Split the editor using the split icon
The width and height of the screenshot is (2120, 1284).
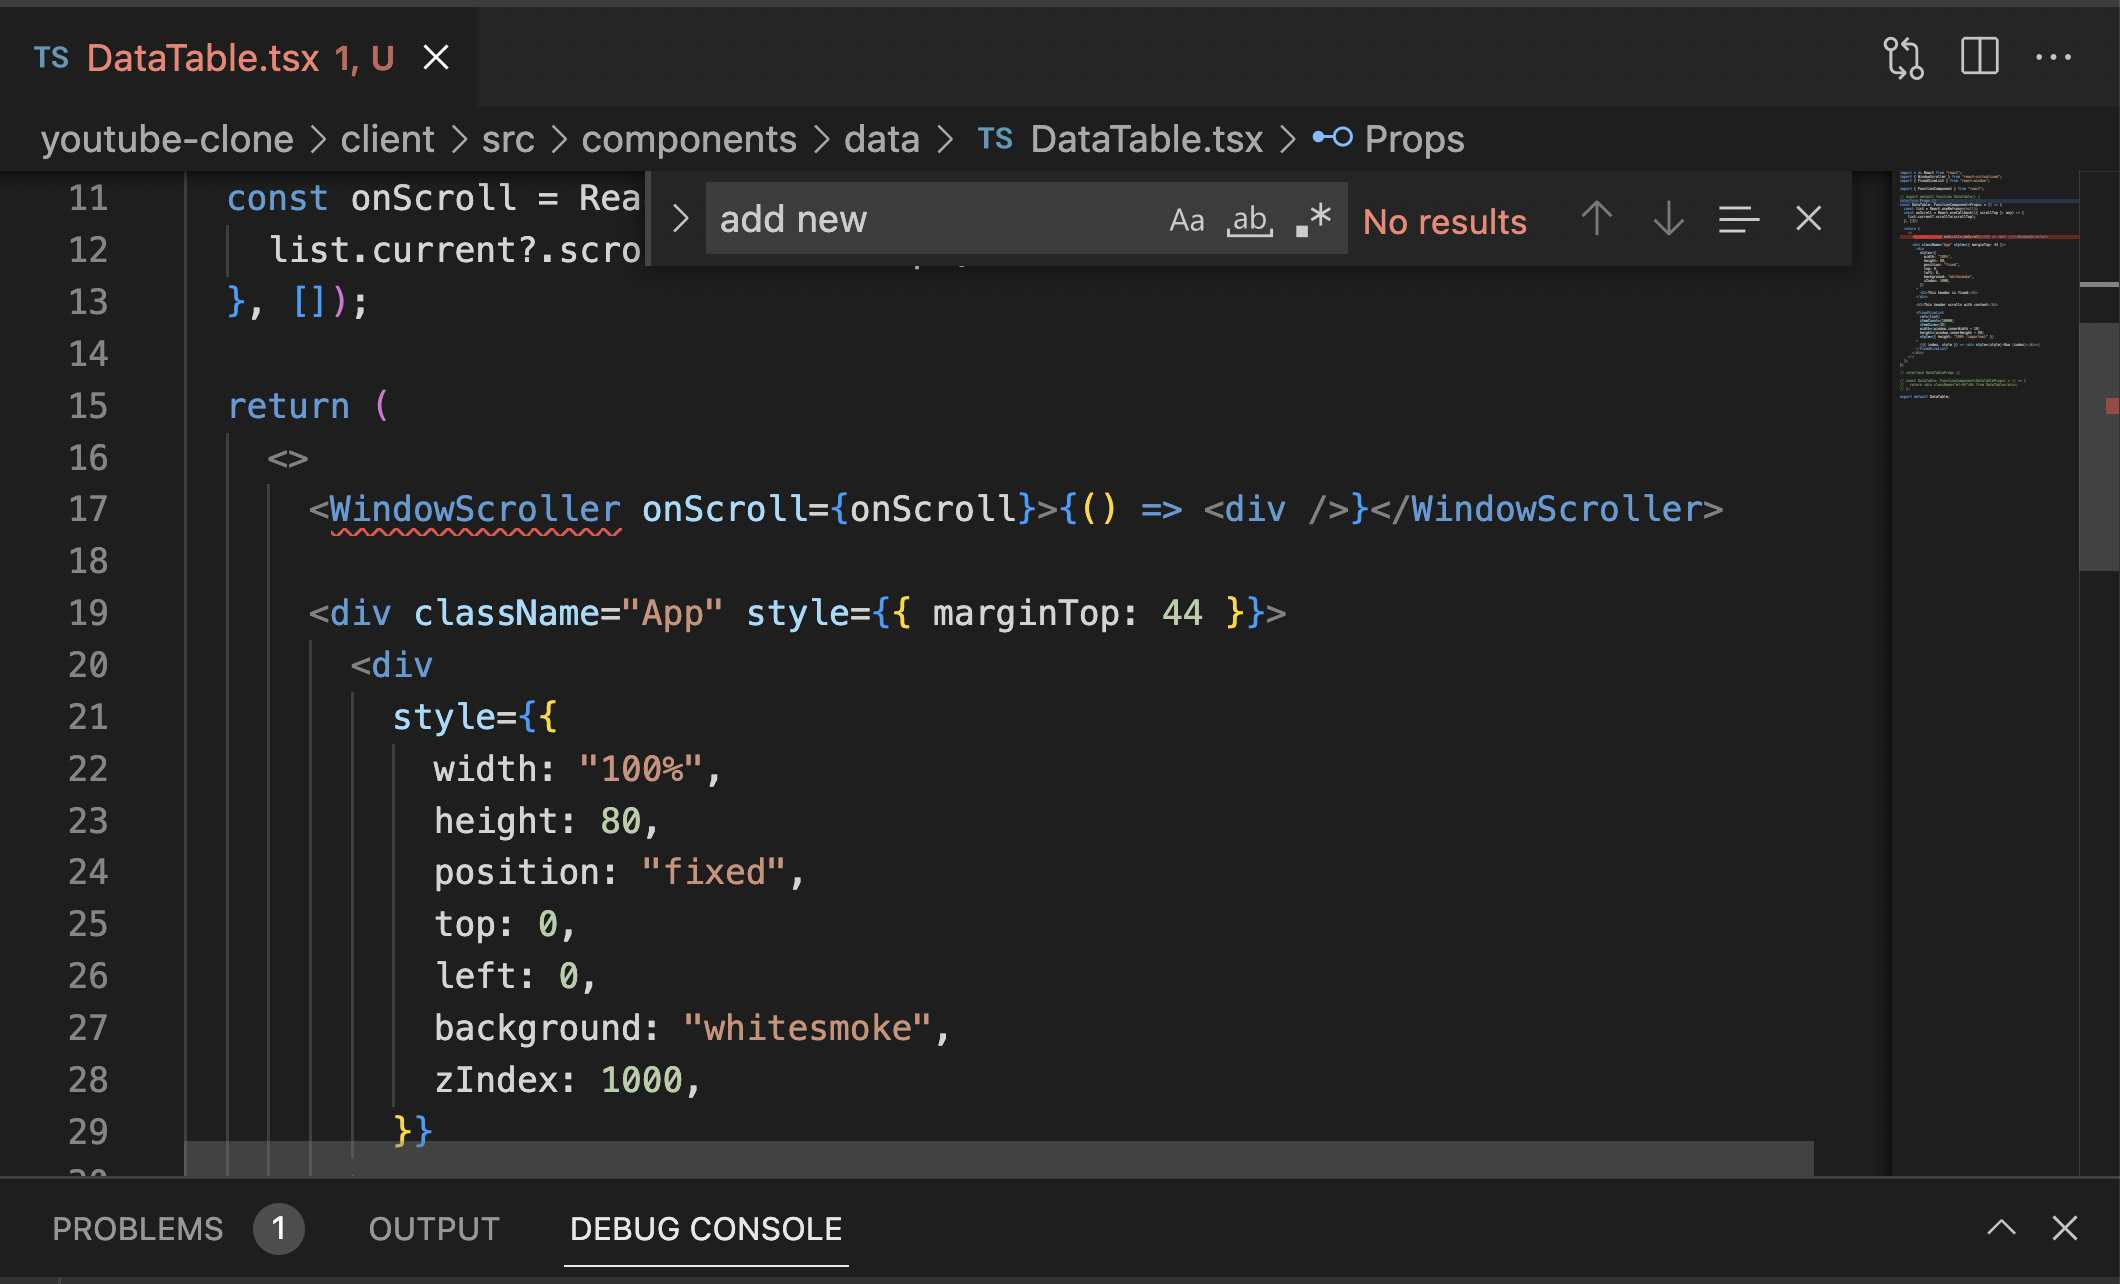click(1978, 57)
